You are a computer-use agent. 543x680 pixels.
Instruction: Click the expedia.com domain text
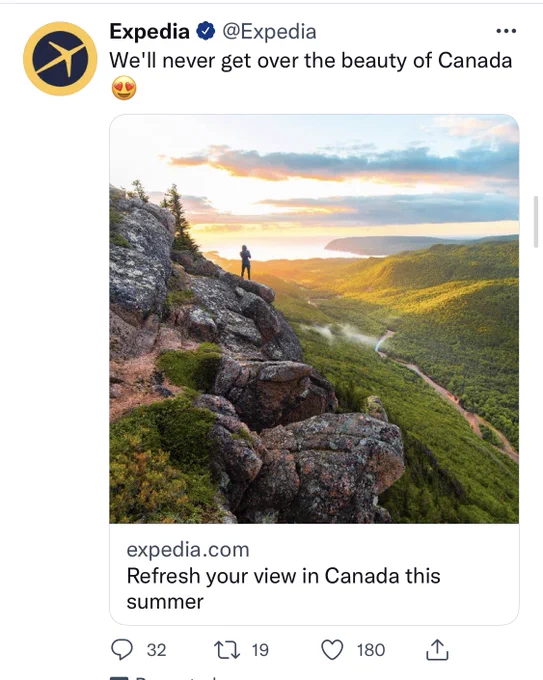188,549
